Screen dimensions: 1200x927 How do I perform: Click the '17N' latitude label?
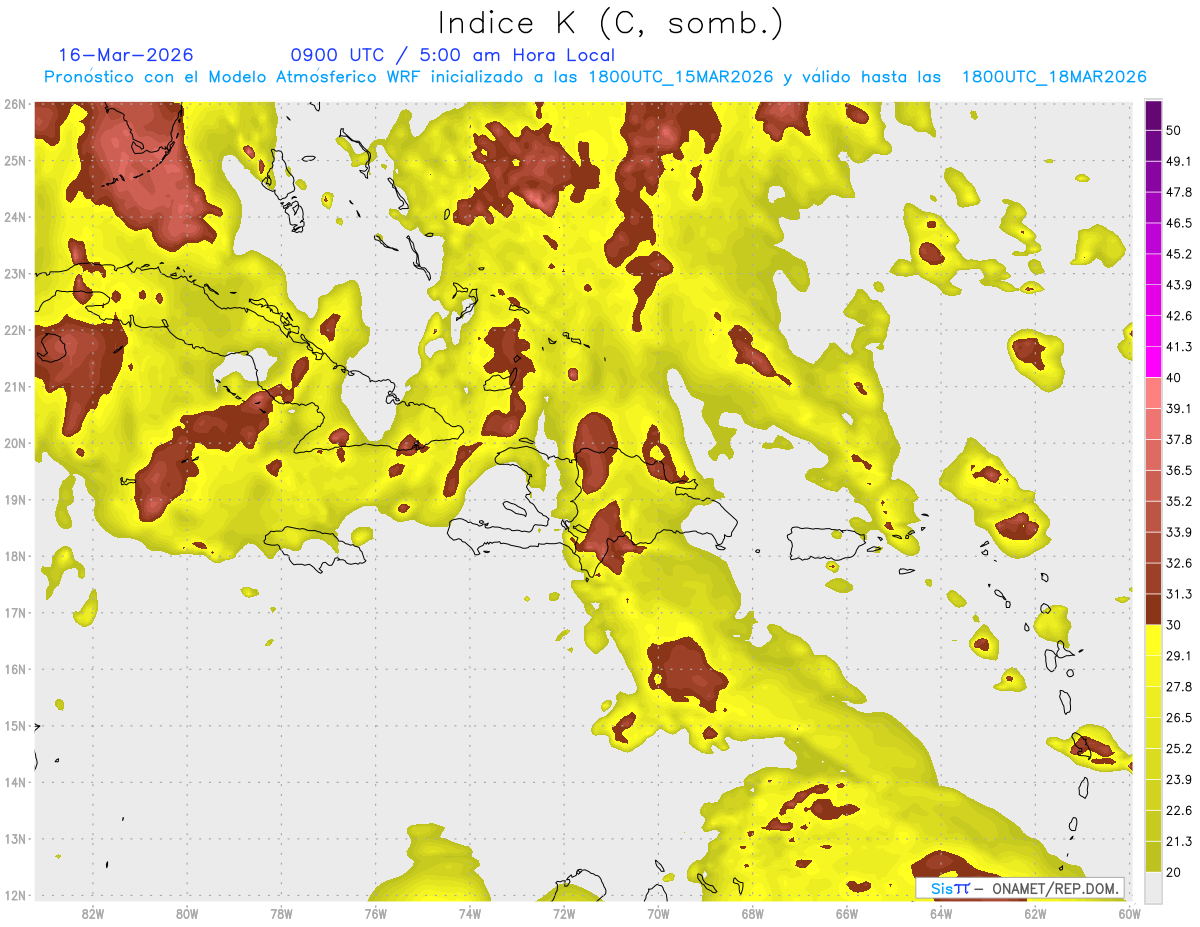coord(15,613)
